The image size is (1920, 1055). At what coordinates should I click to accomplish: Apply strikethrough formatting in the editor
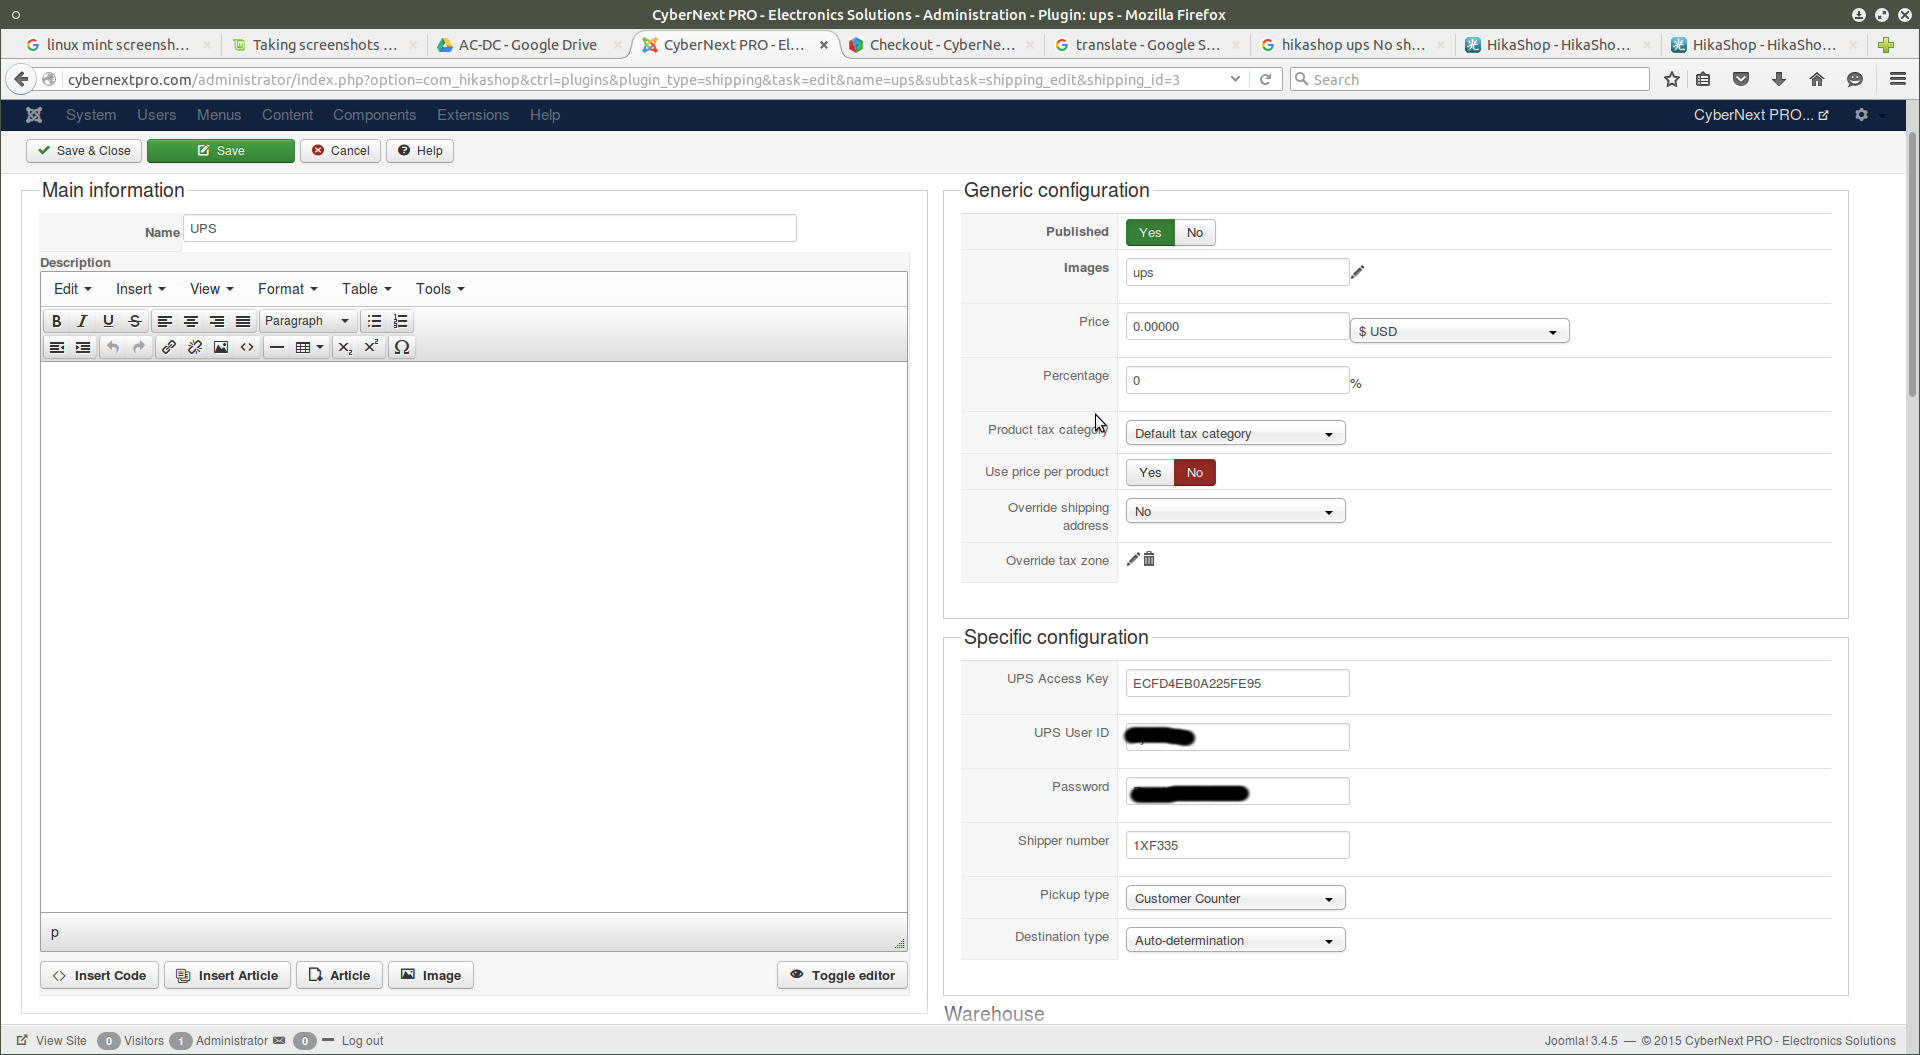(x=135, y=321)
